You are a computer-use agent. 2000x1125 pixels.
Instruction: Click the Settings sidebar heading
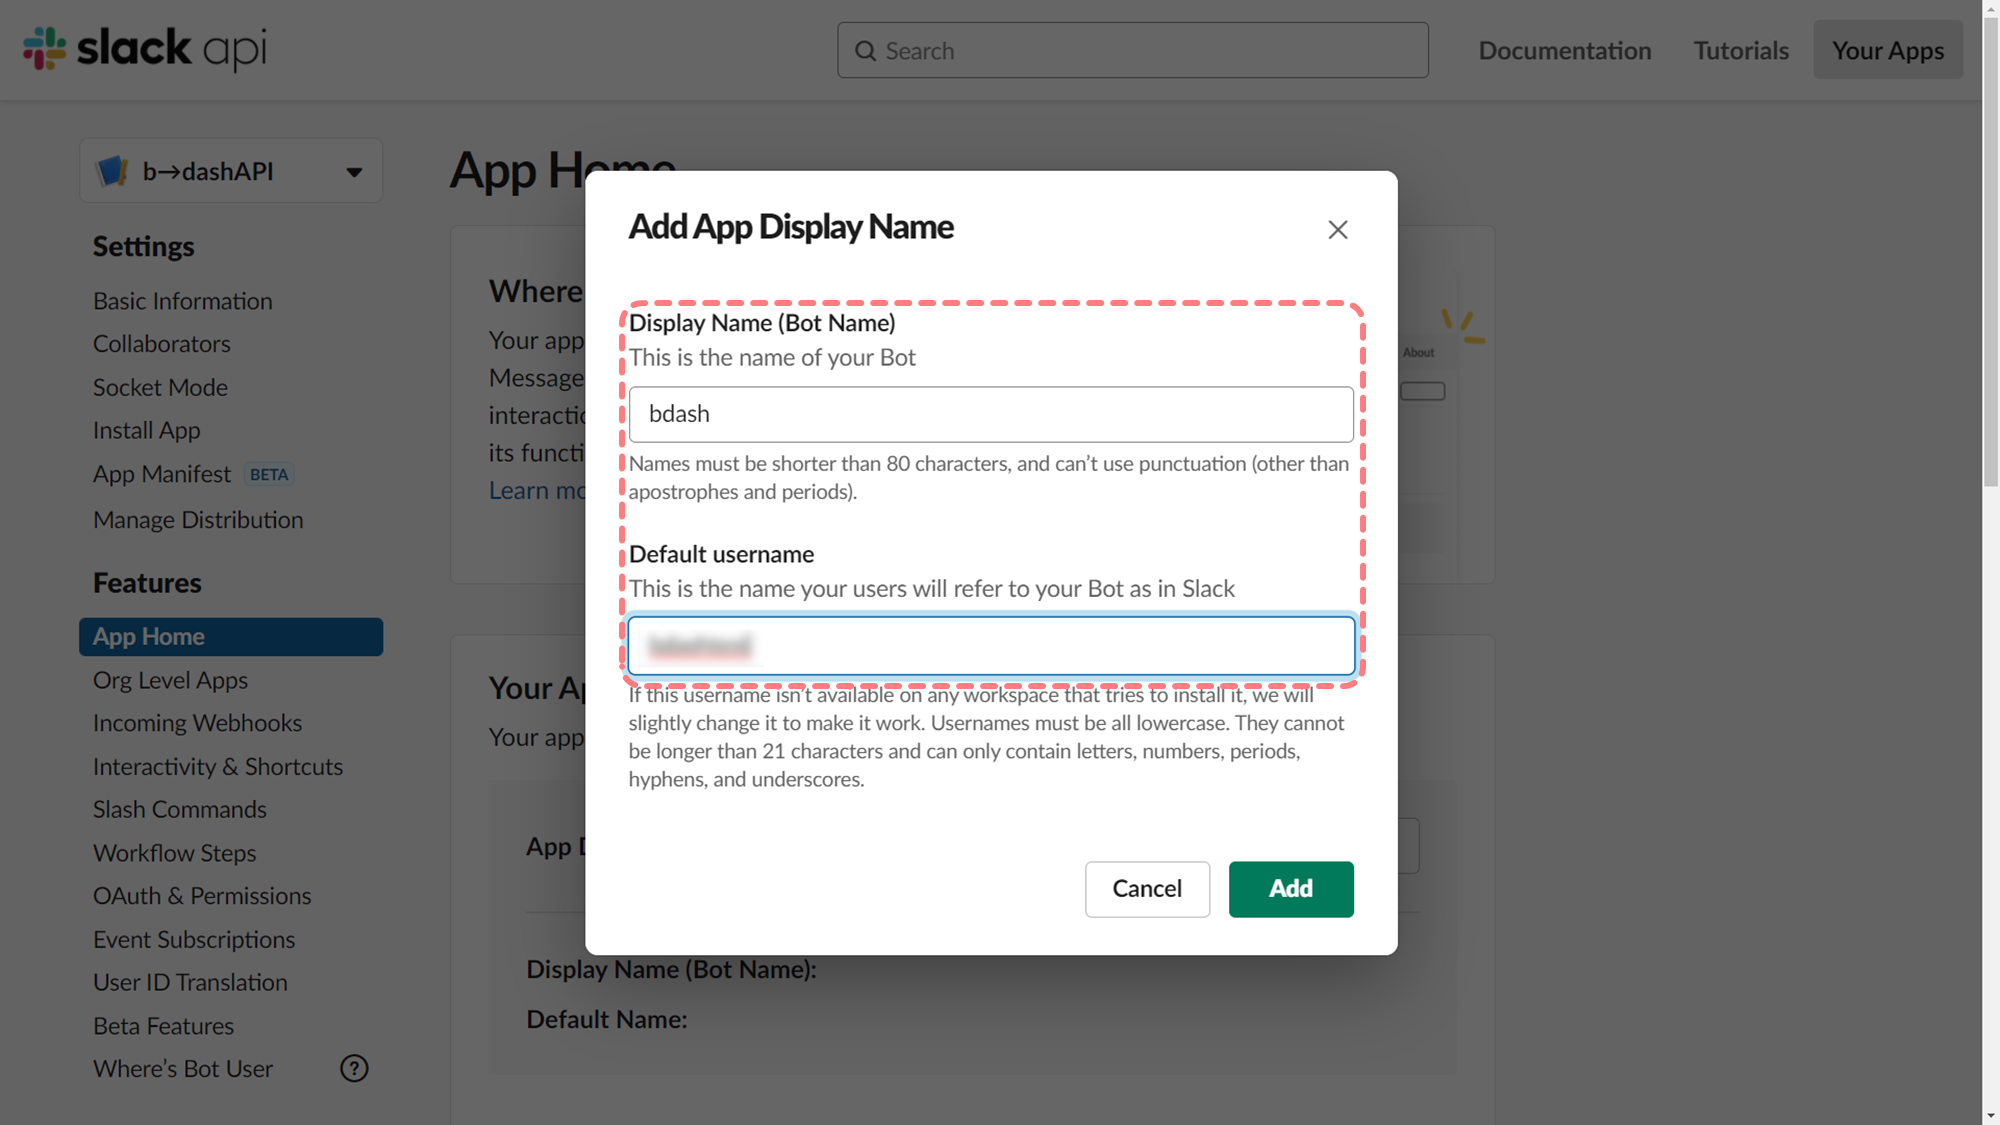(x=144, y=247)
